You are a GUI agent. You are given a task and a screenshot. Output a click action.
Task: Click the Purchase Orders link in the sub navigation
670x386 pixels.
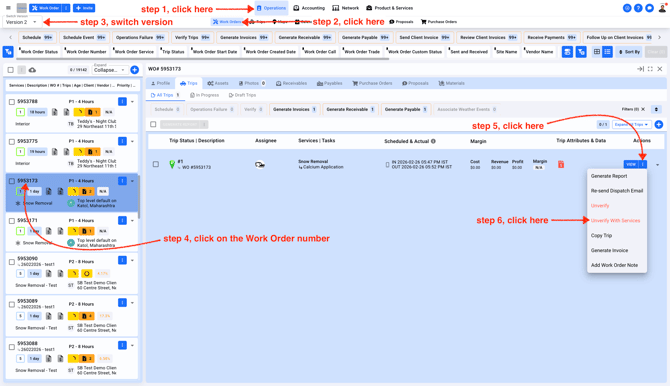tap(439, 22)
